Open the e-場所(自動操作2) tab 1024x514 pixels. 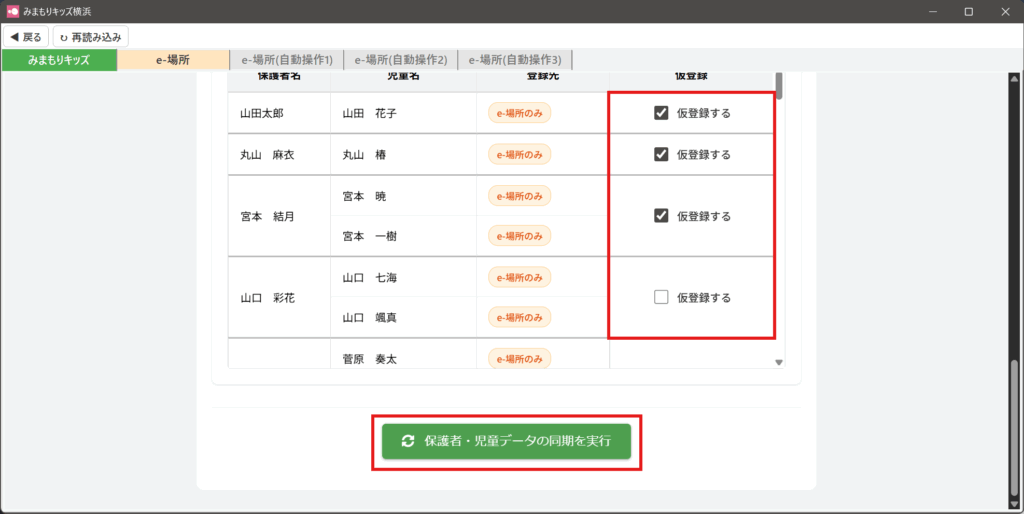(x=400, y=60)
